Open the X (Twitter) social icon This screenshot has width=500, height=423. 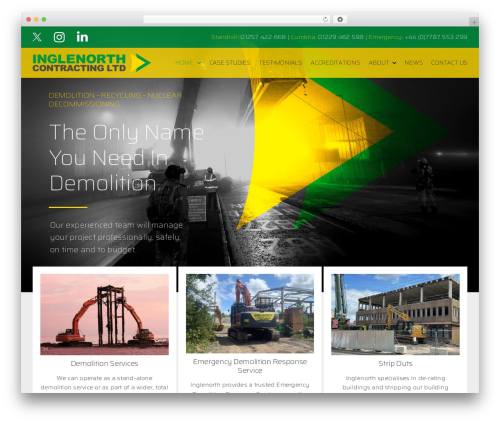pos(37,37)
